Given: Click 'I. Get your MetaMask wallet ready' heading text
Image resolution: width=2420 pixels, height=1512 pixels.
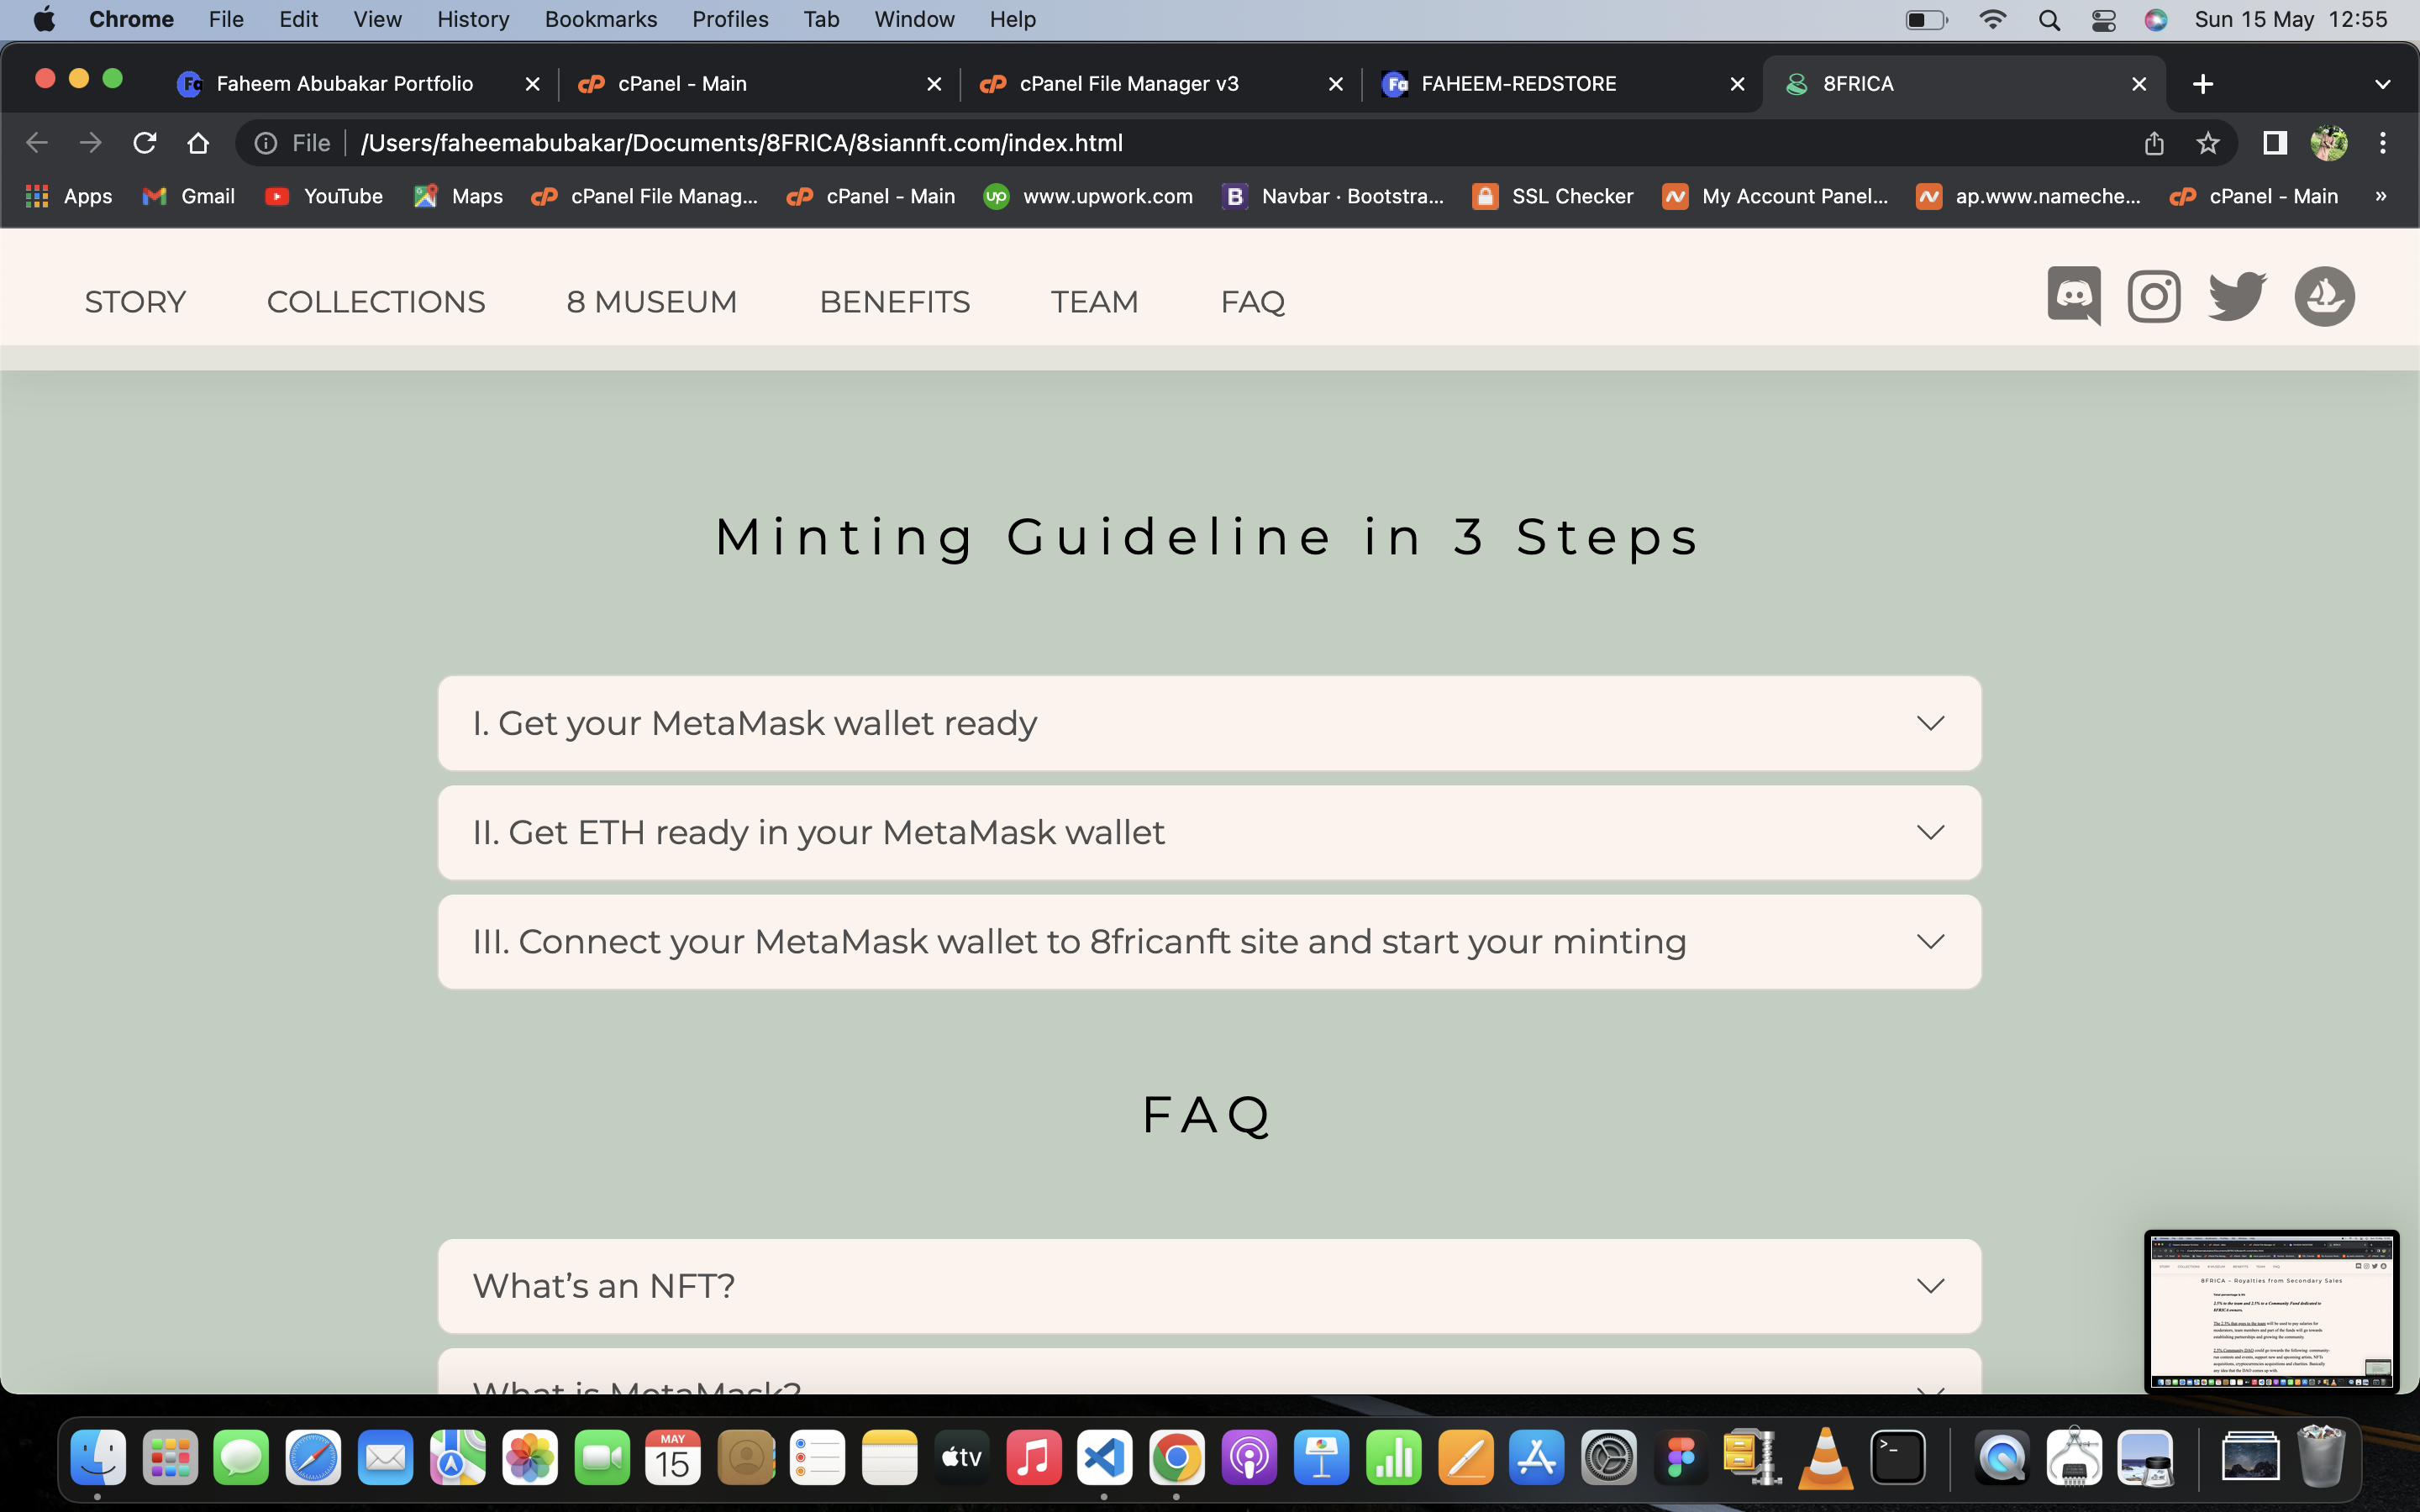Looking at the screenshot, I should pos(754,723).
